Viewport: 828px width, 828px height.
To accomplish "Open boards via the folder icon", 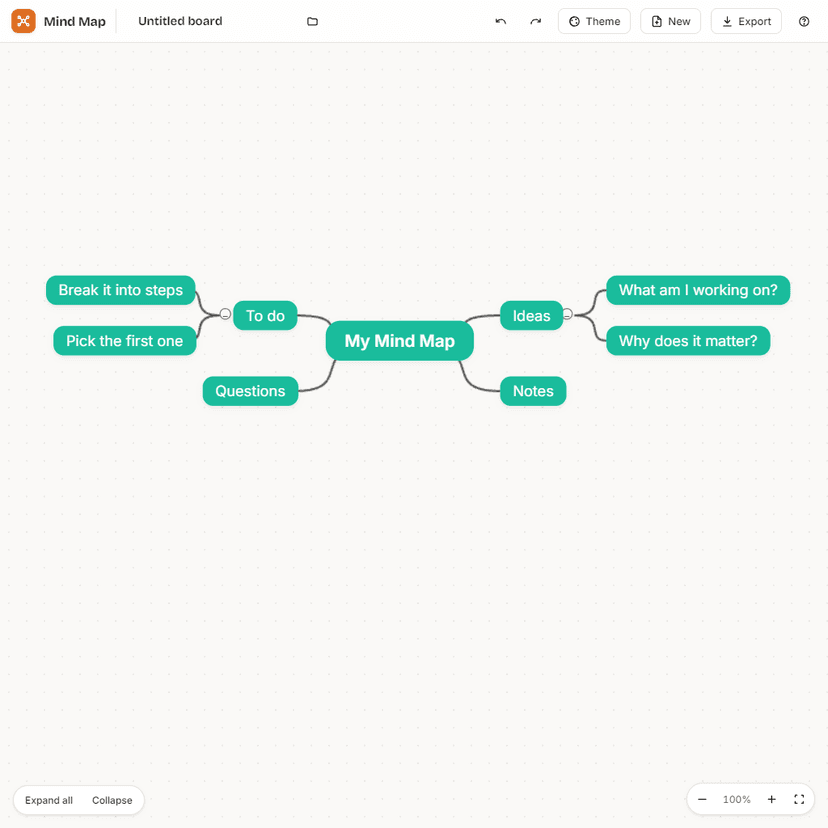I will point(312,21).
